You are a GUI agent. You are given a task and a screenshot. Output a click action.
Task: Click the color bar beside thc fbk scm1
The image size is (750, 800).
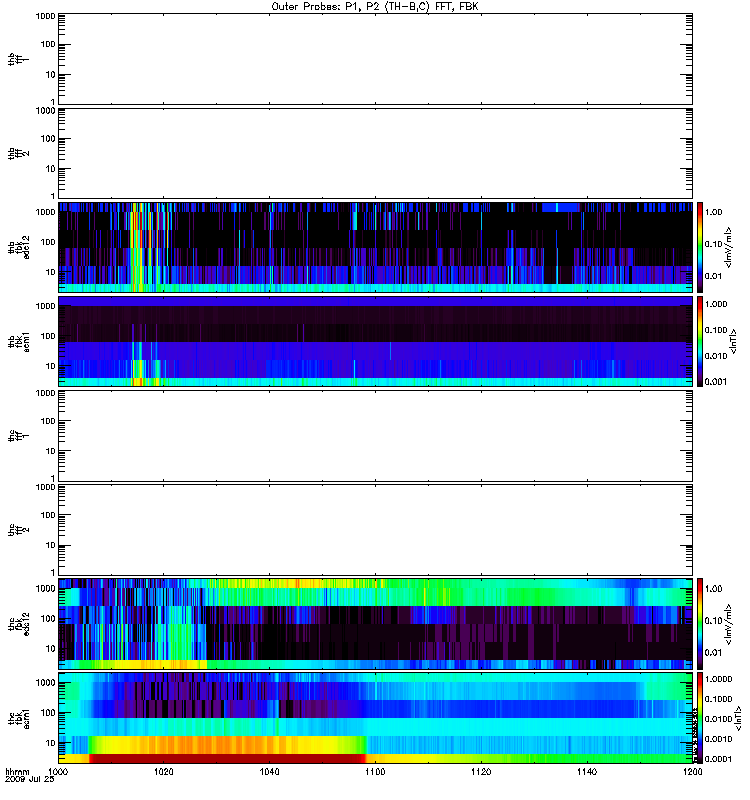point(700,718)
